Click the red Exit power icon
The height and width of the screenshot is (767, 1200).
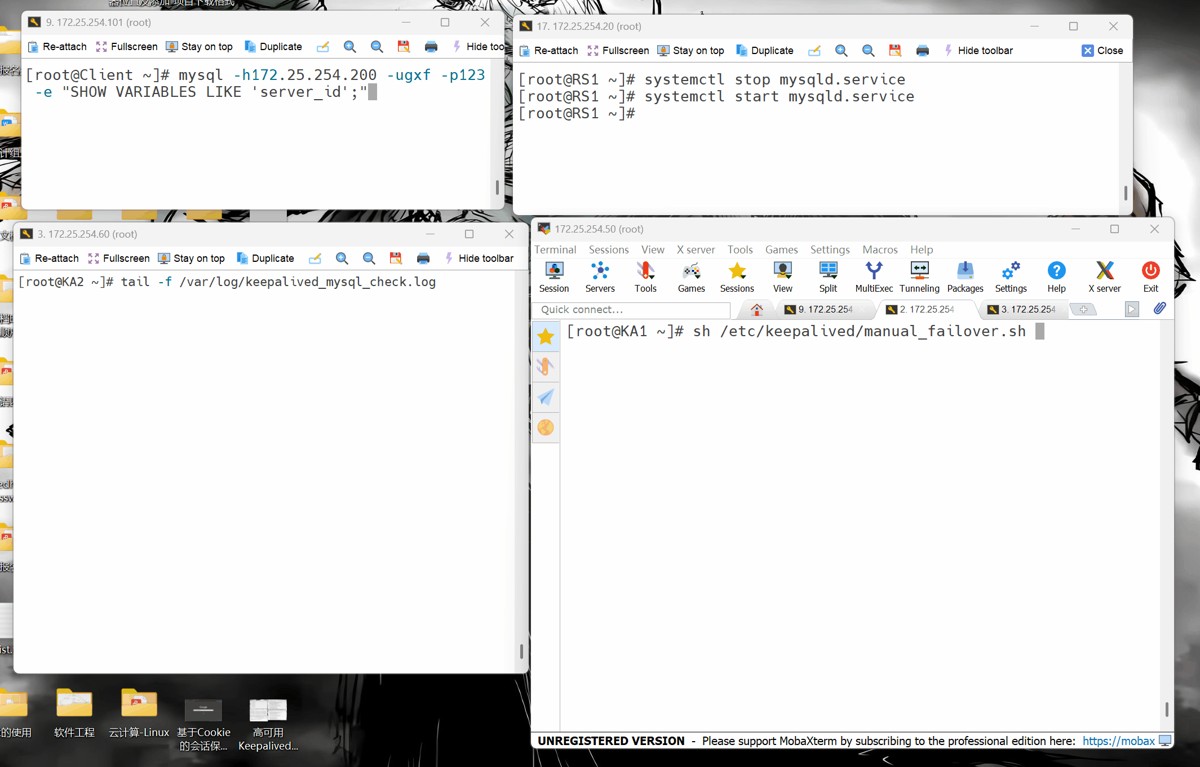pyautogui.click(x=1151, y=276)
